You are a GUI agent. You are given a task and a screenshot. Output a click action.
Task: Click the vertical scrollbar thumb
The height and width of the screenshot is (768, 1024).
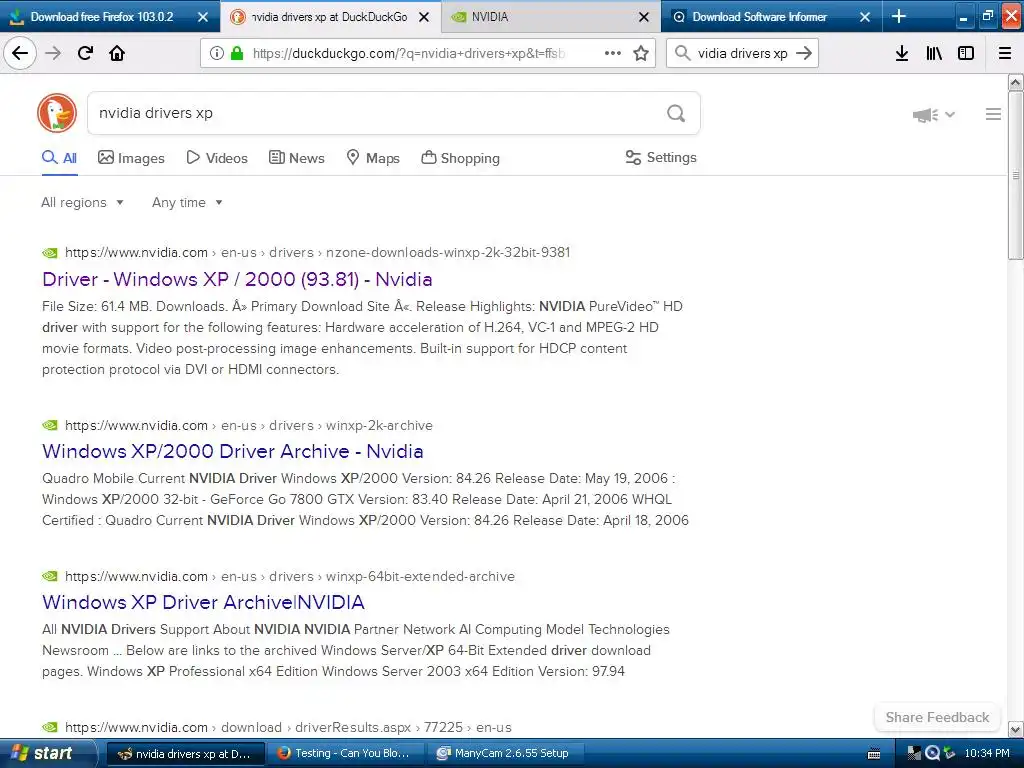coord(1016,175)
